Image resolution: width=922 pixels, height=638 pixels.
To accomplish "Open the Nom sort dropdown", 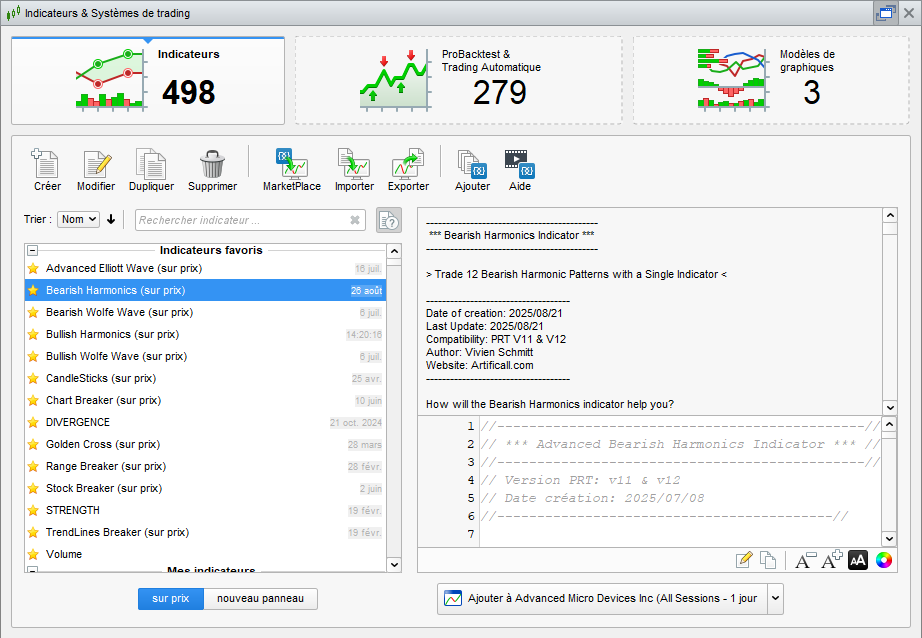I will 79,219.
